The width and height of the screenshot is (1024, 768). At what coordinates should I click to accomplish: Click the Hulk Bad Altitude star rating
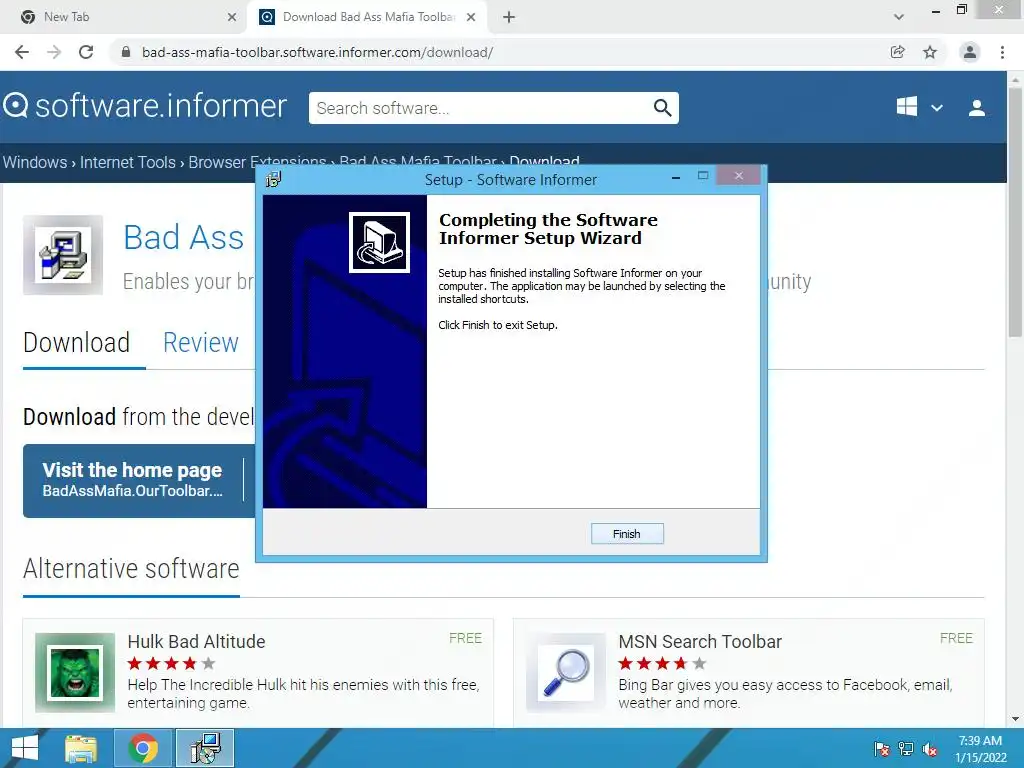171,664
